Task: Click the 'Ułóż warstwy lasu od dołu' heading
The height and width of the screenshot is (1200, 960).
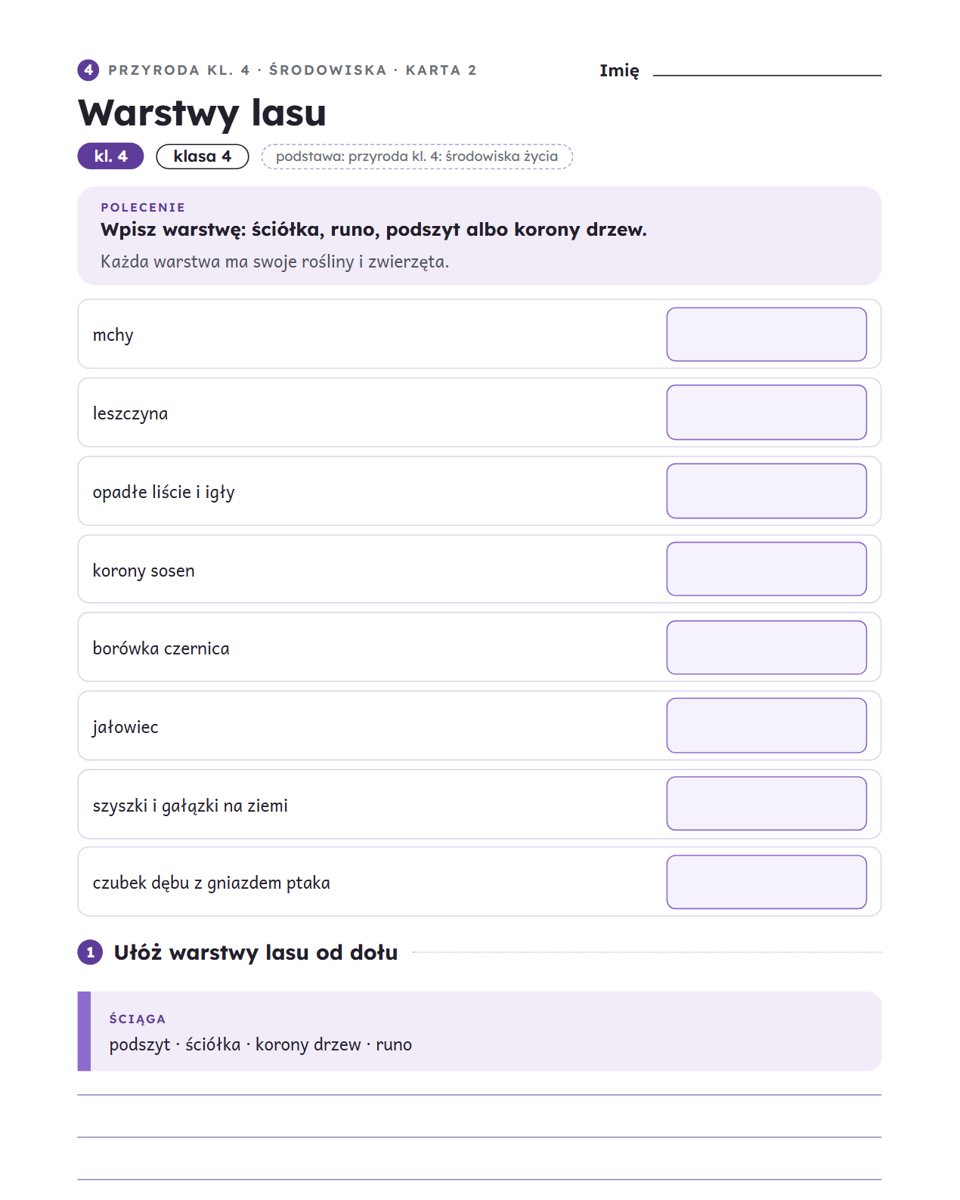Action: point(256,952)
